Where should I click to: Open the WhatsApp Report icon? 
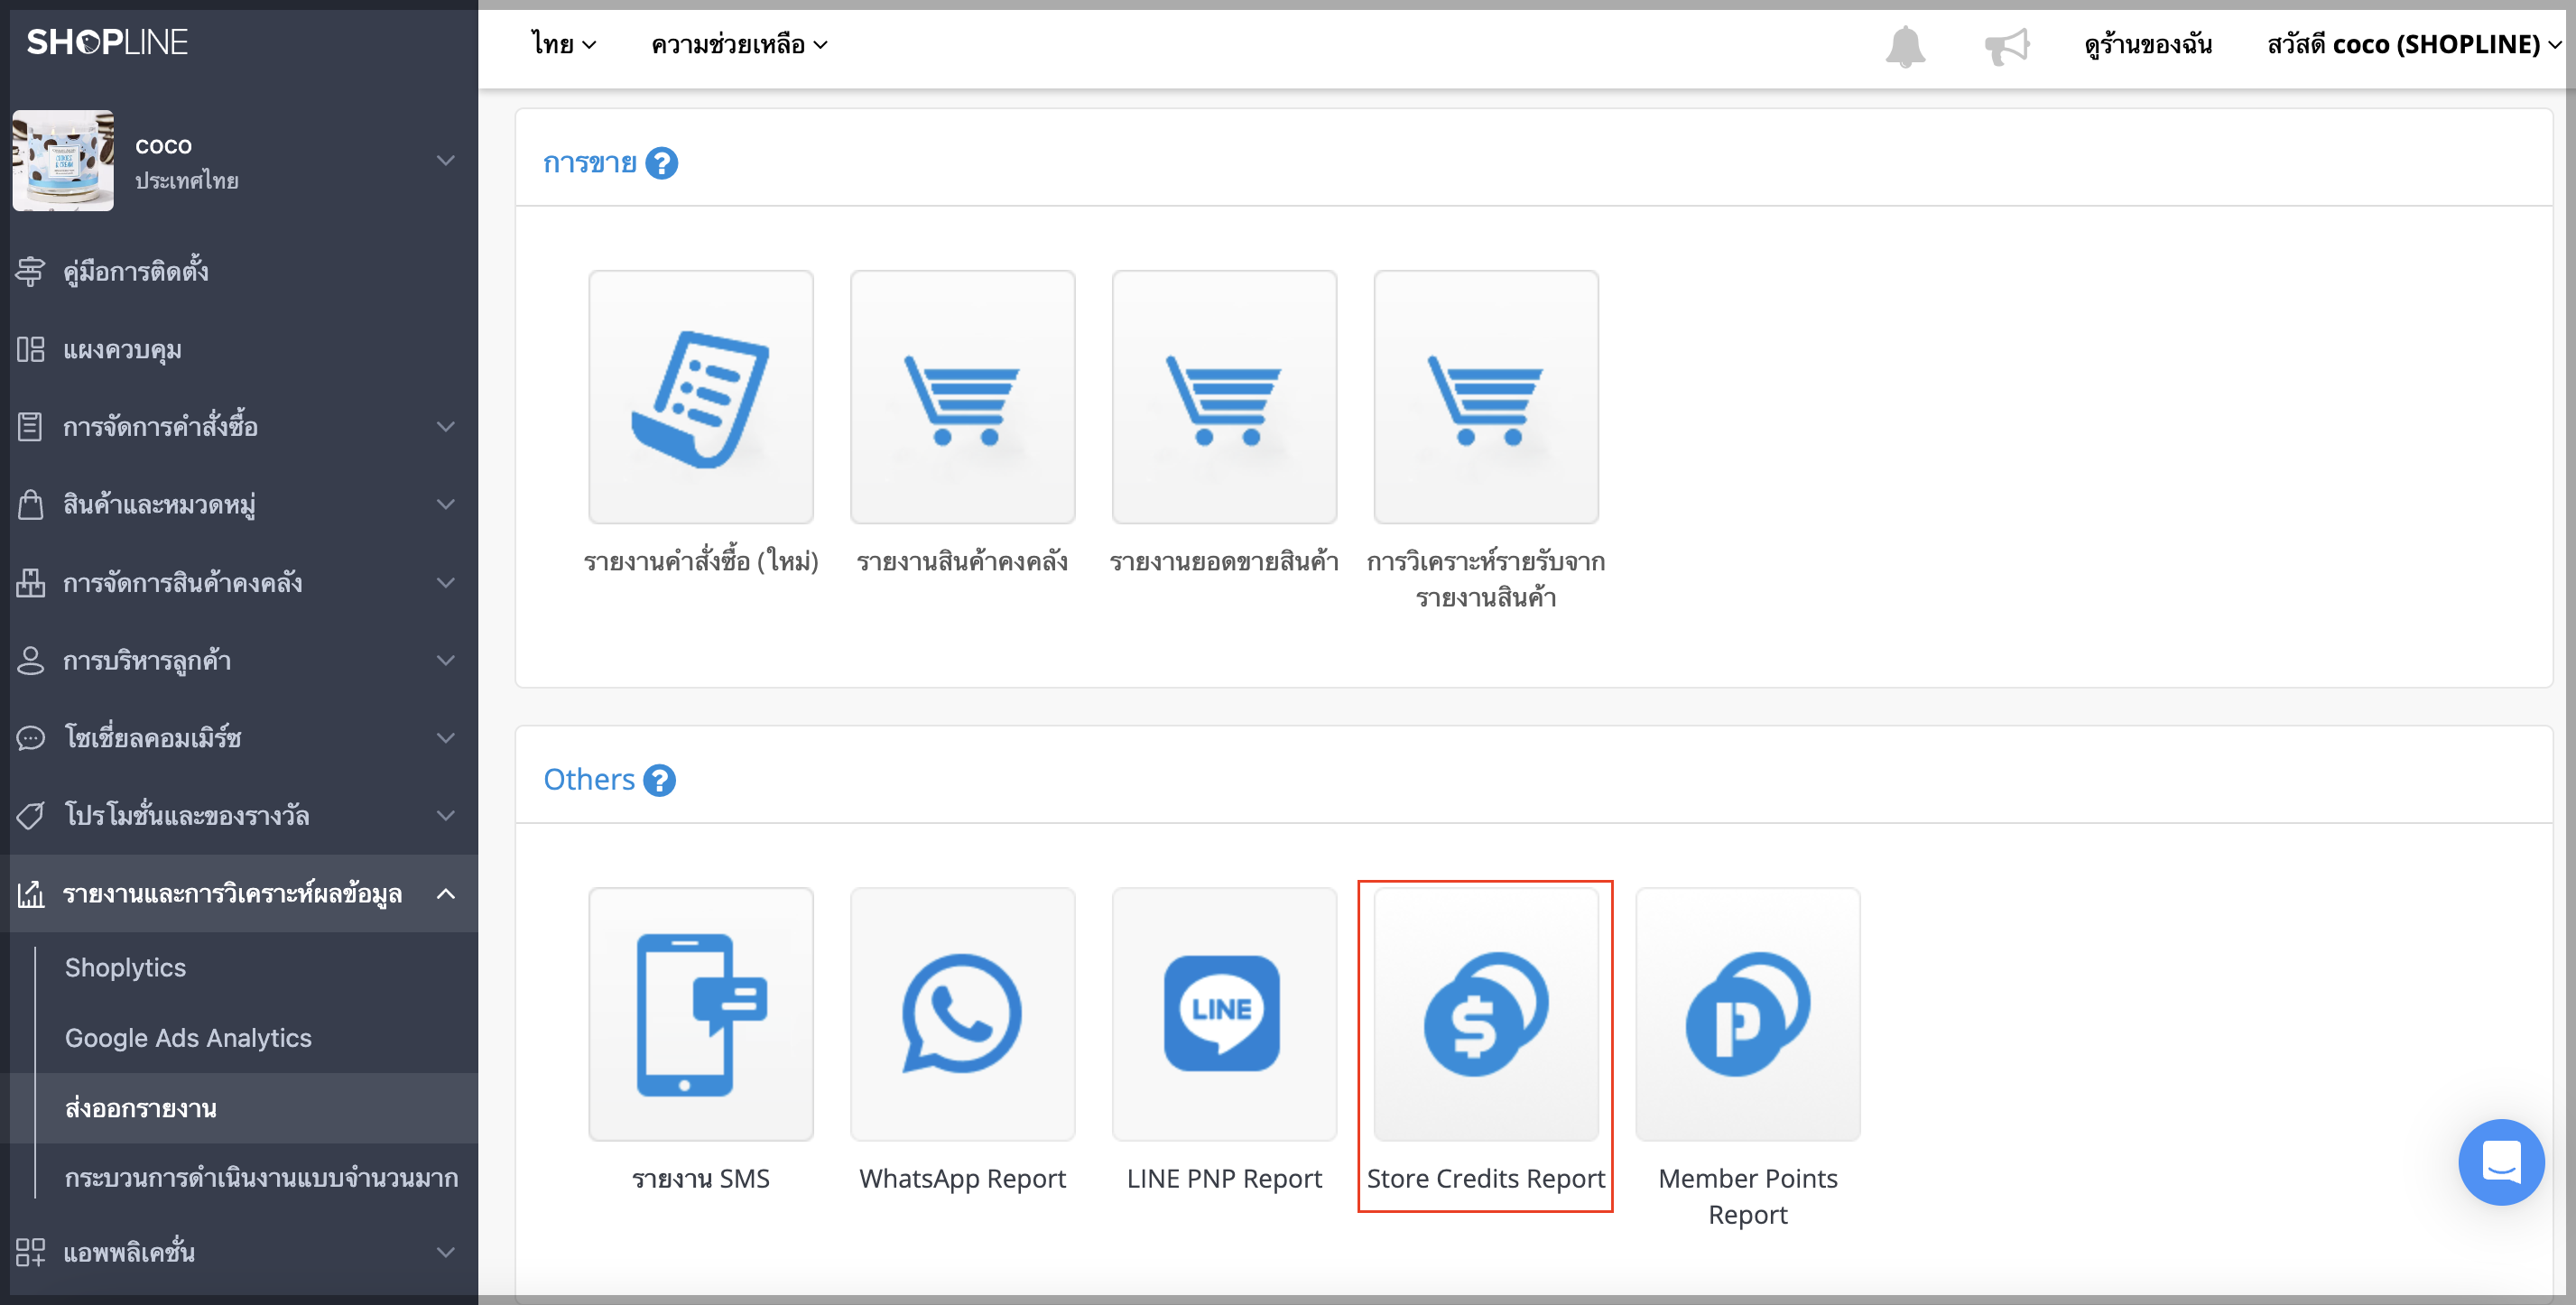click(x=962, y=1014)
